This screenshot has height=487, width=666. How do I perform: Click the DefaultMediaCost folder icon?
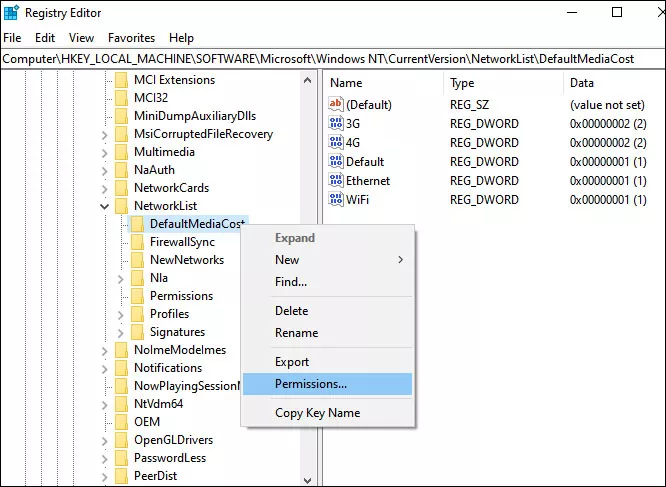(x=138, y=224)
